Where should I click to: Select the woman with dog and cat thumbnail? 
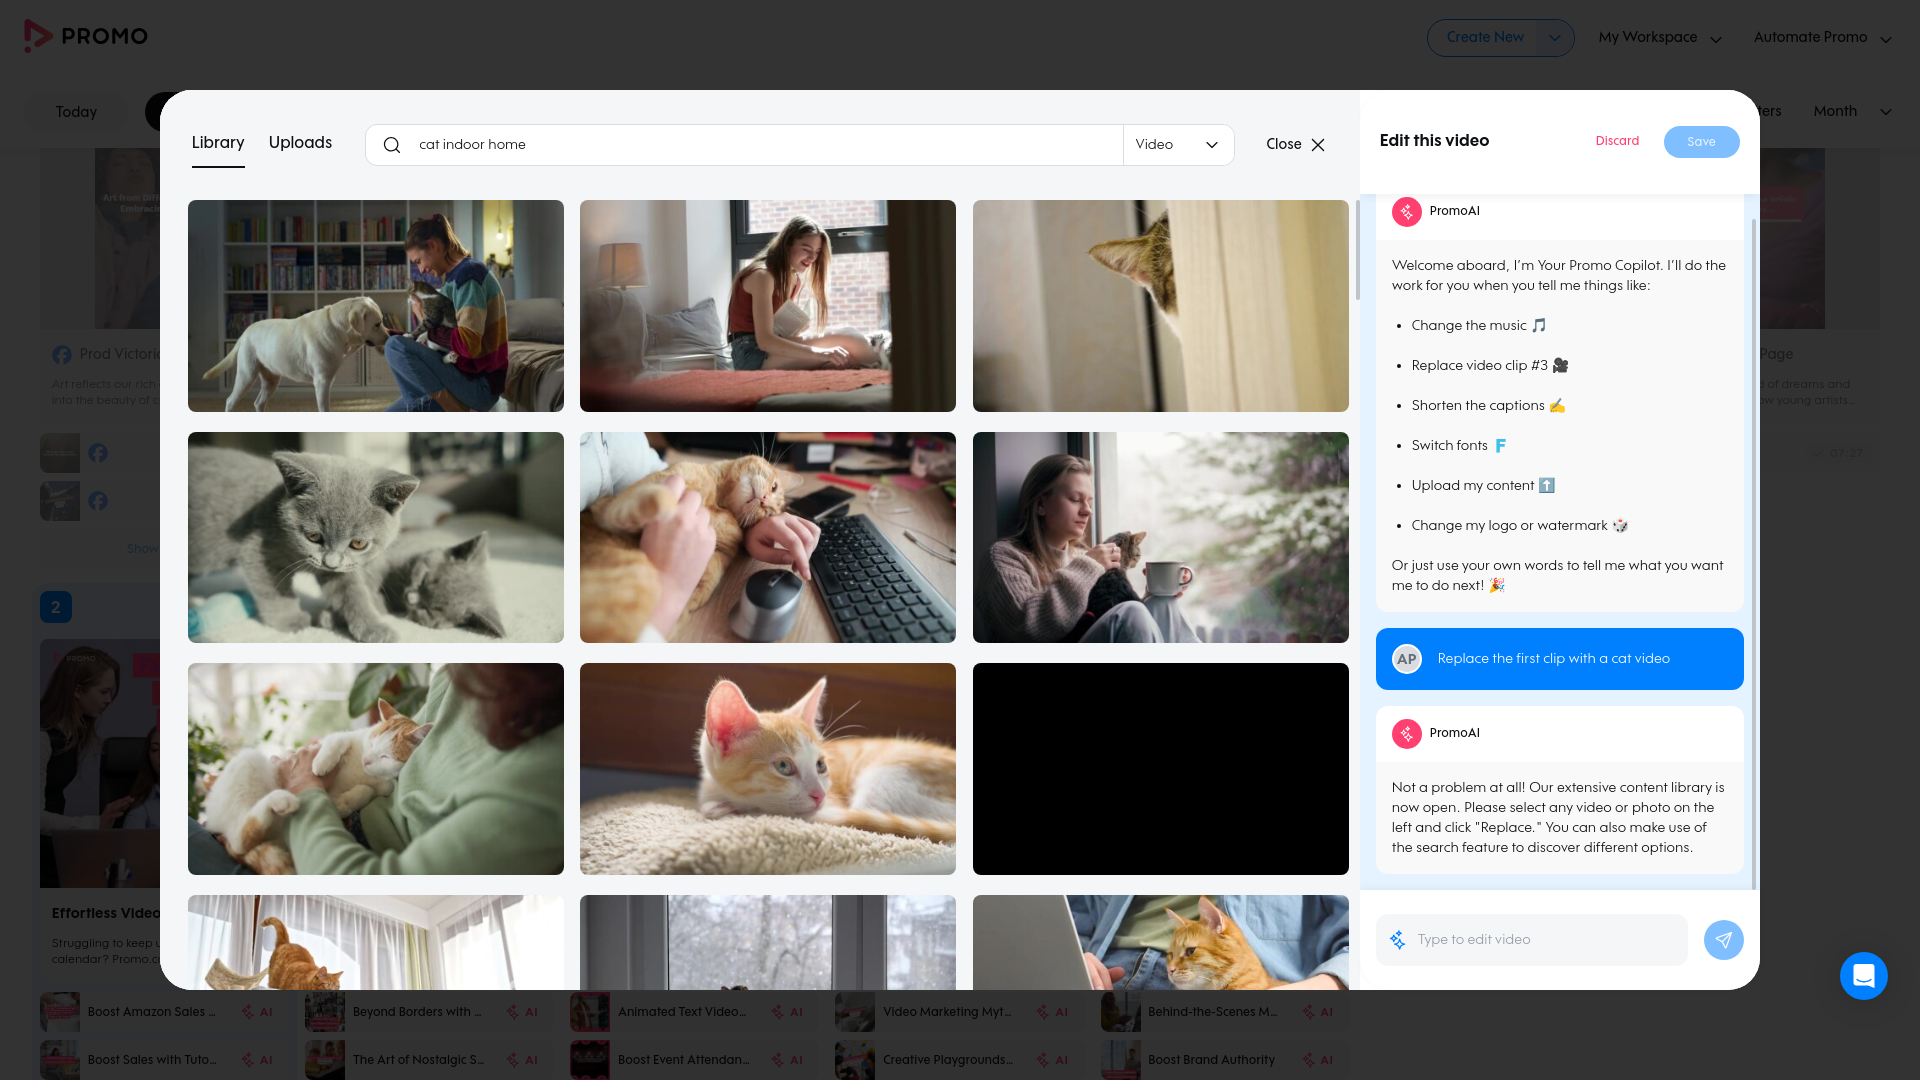[376, 306]
